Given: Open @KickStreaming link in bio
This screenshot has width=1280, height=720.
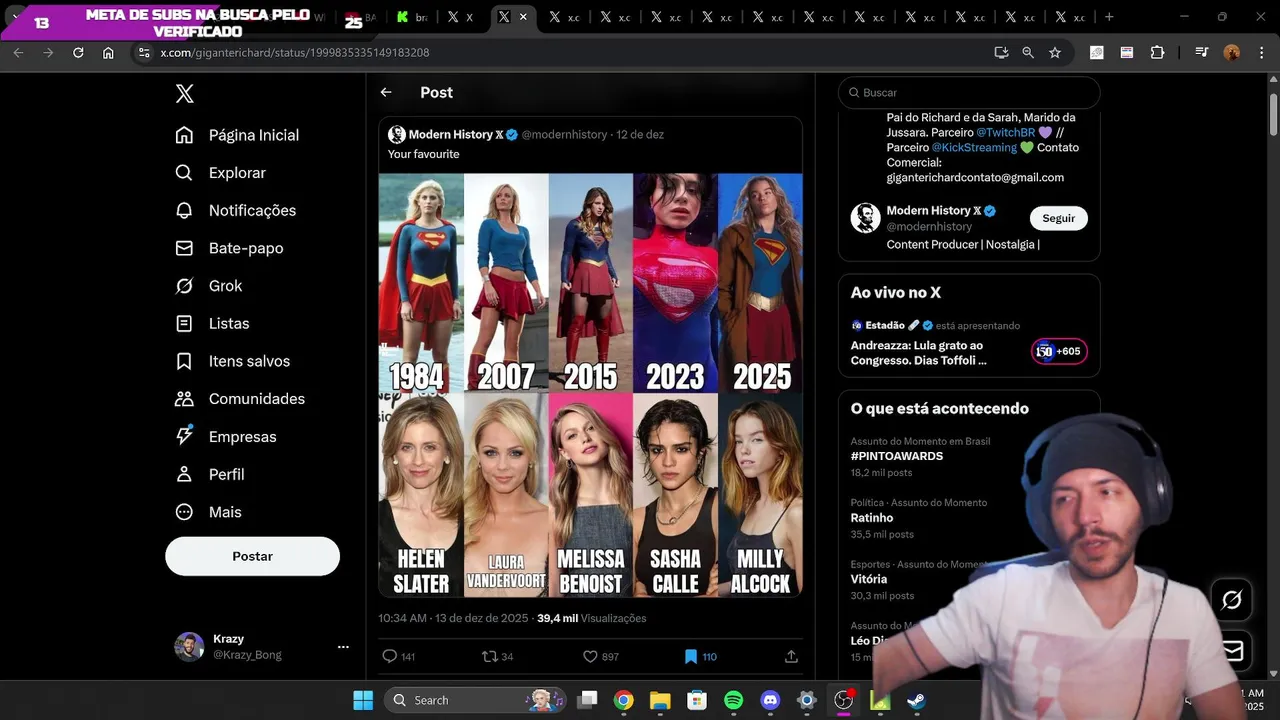Looking at the screenshot, I should [974, 147].
